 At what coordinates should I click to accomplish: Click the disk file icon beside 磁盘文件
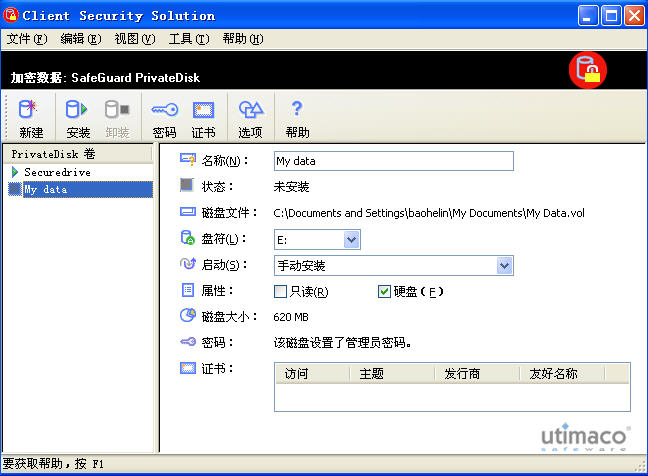pyautogui.click(x=188, y=212)
